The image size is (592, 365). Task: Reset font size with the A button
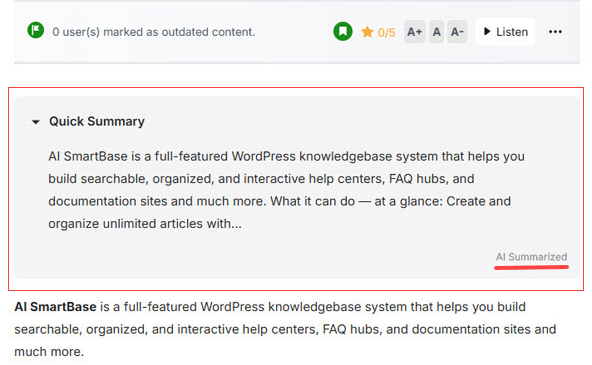click(436, 32)
